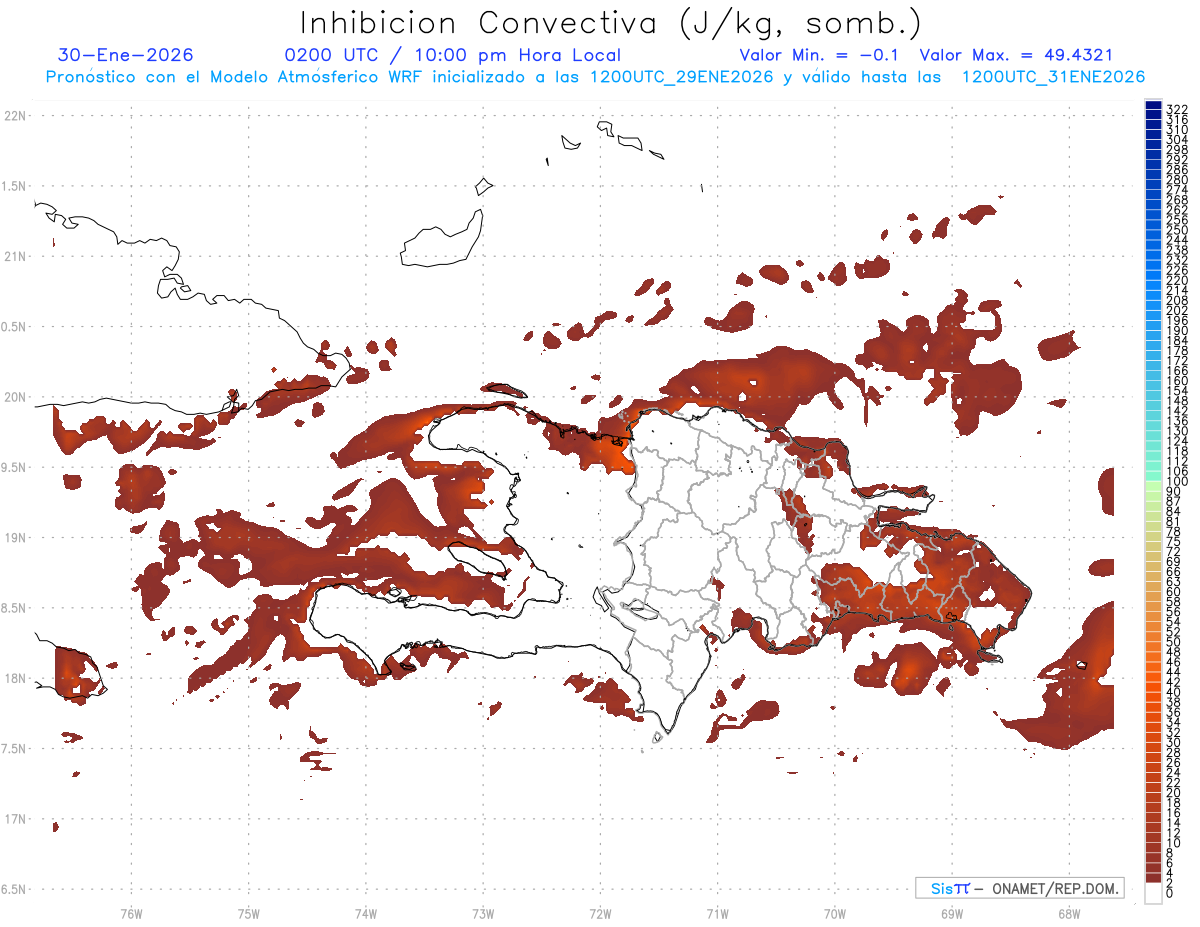Click the 'Valor Max. = 49.4321' readout
The width and height of the screenshot is (1200, 927).
click(x=1016, y=56)
